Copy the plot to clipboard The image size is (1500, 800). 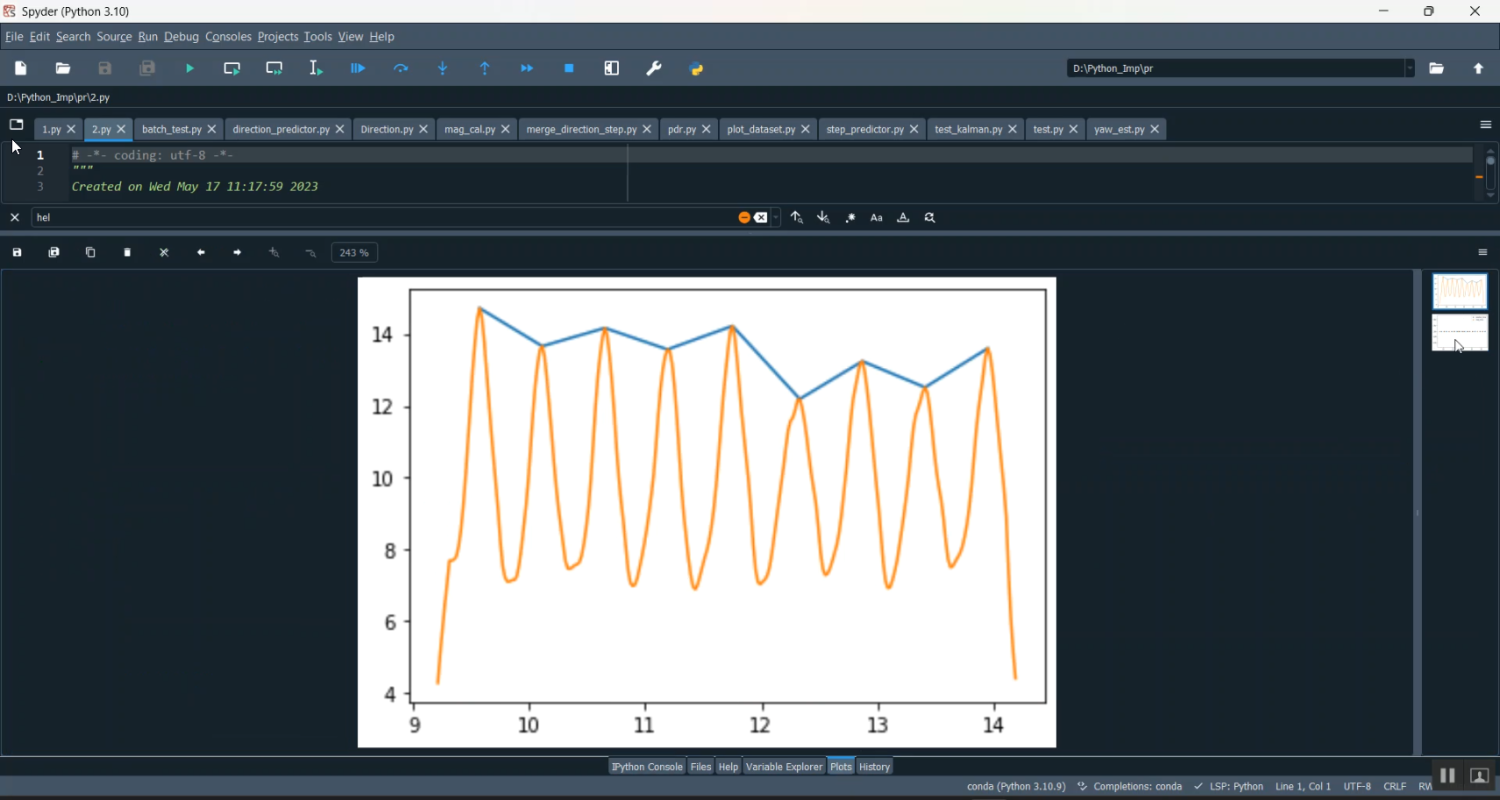click(91, 253)
